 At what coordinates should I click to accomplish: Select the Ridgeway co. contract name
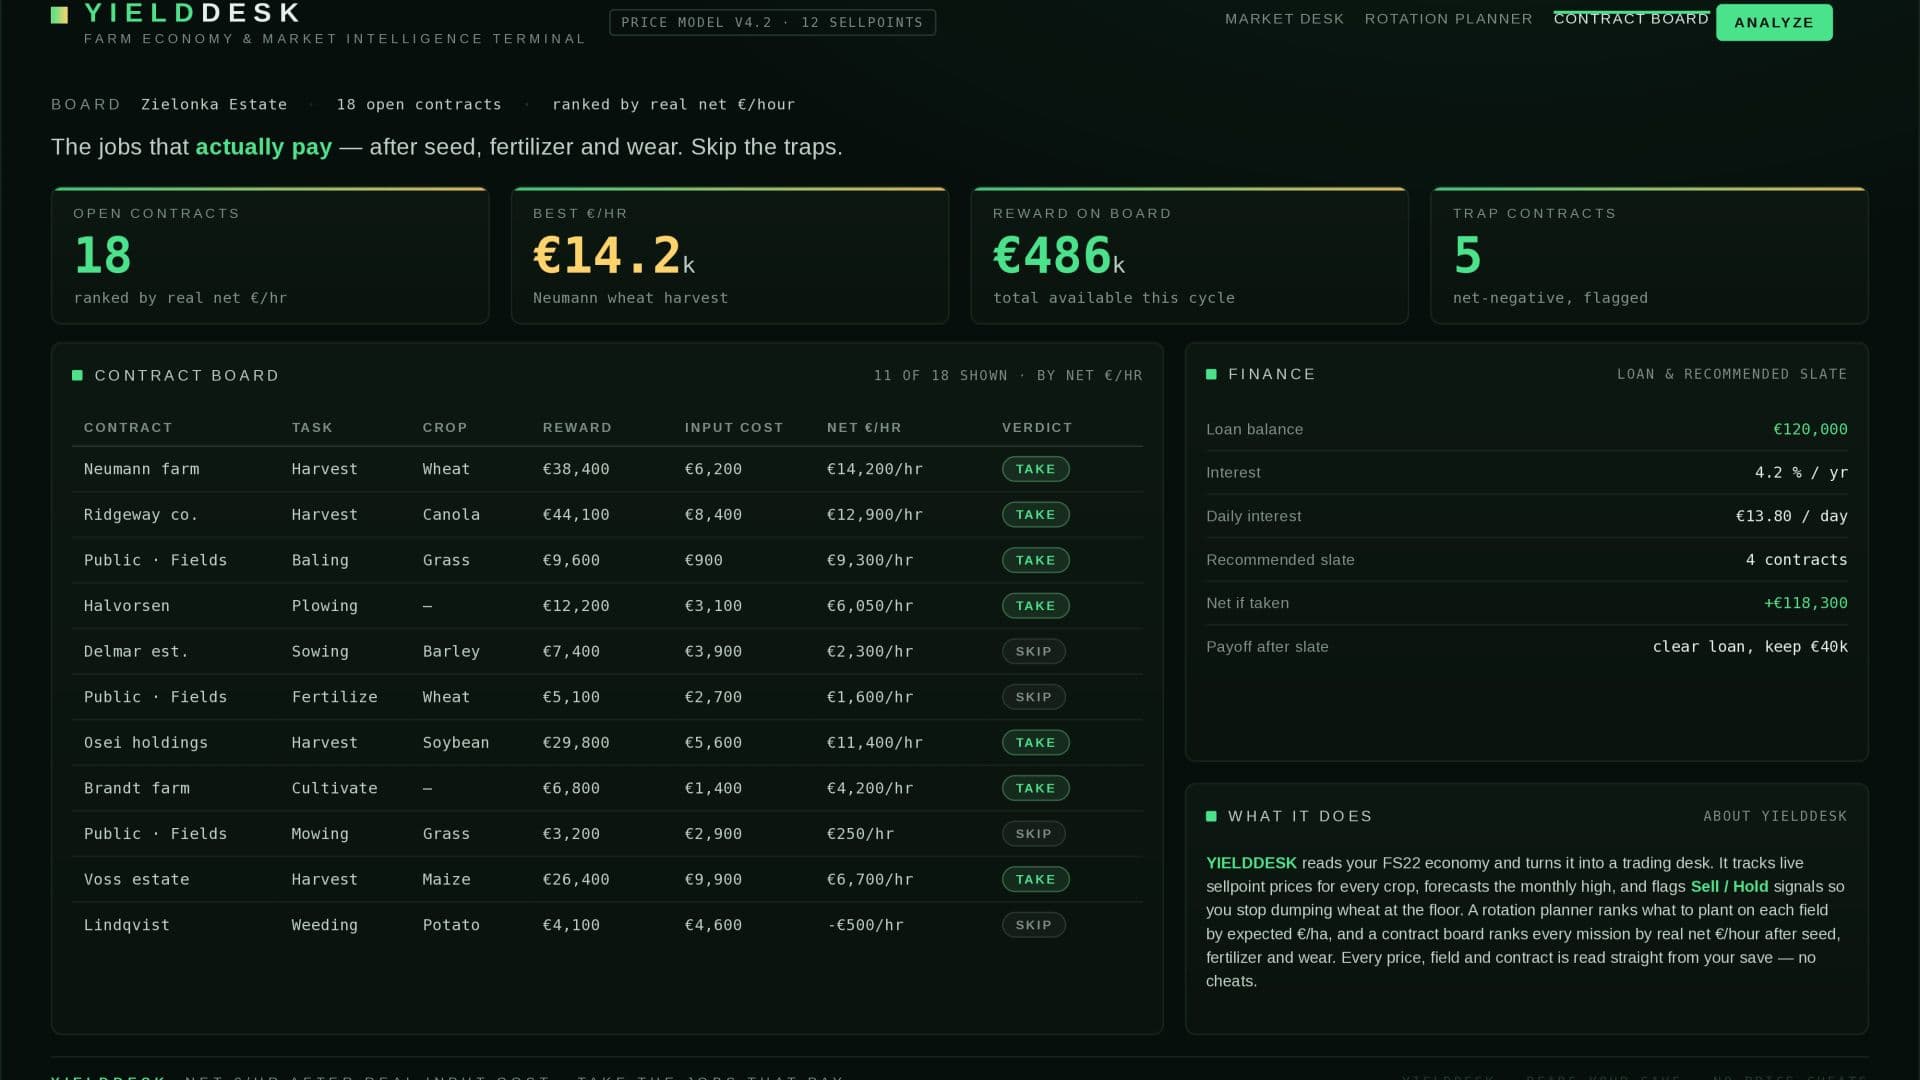pos(141,515)
